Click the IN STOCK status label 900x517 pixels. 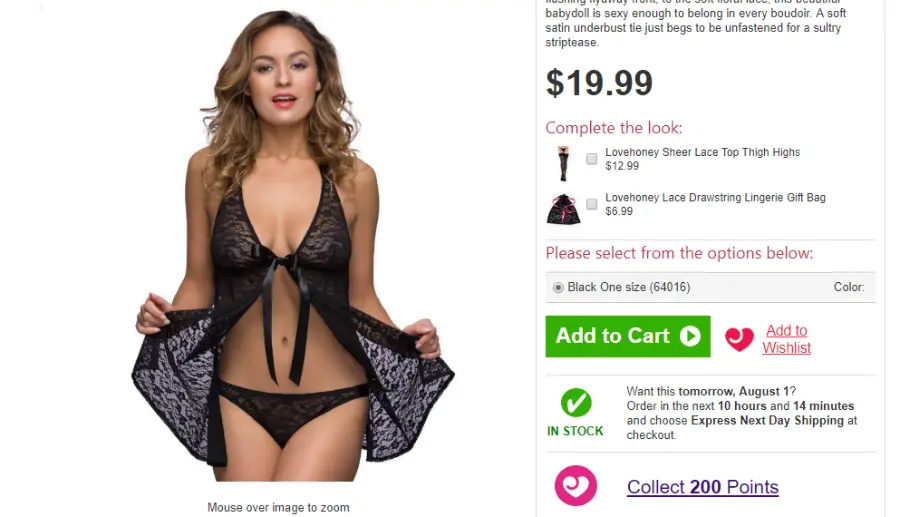point(575,431)
